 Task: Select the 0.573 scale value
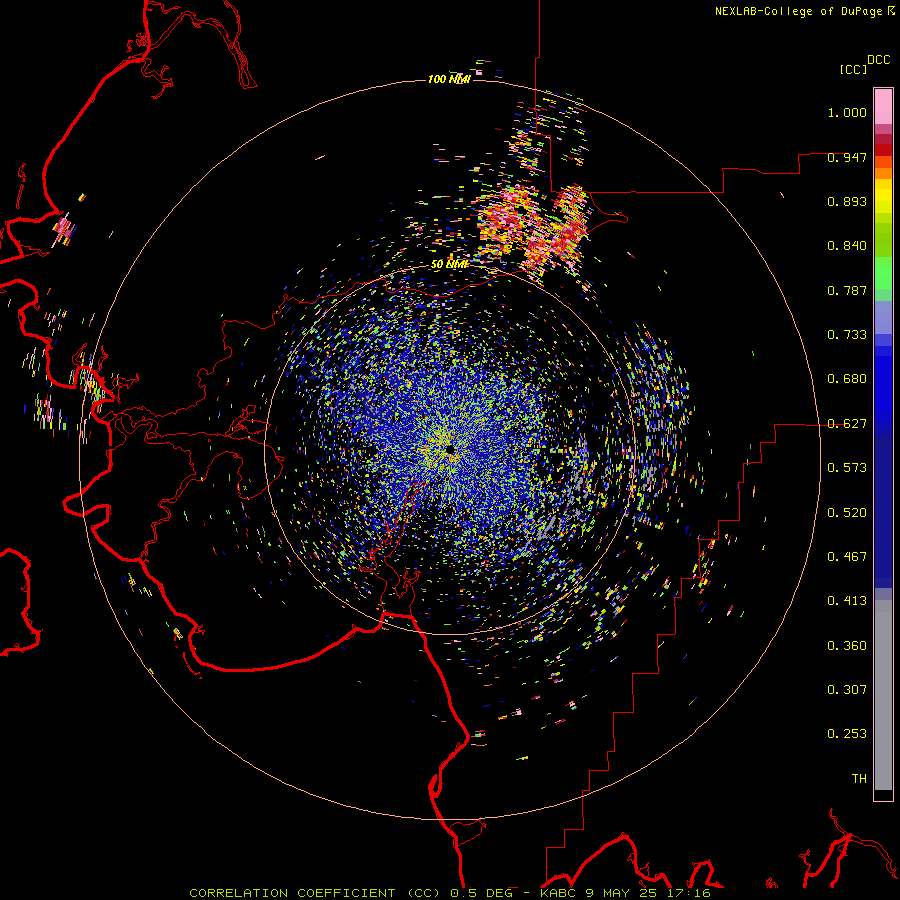(847, 468)
